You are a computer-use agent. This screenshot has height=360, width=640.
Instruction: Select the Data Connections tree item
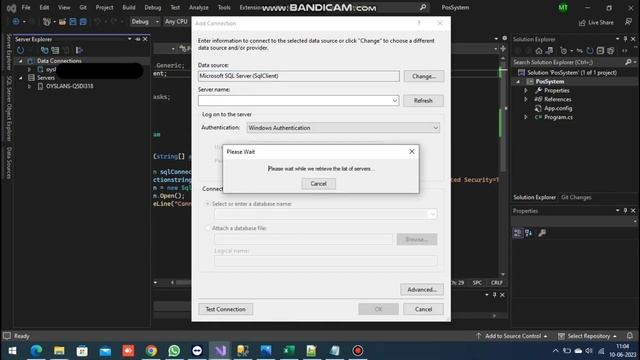point(59,61)
